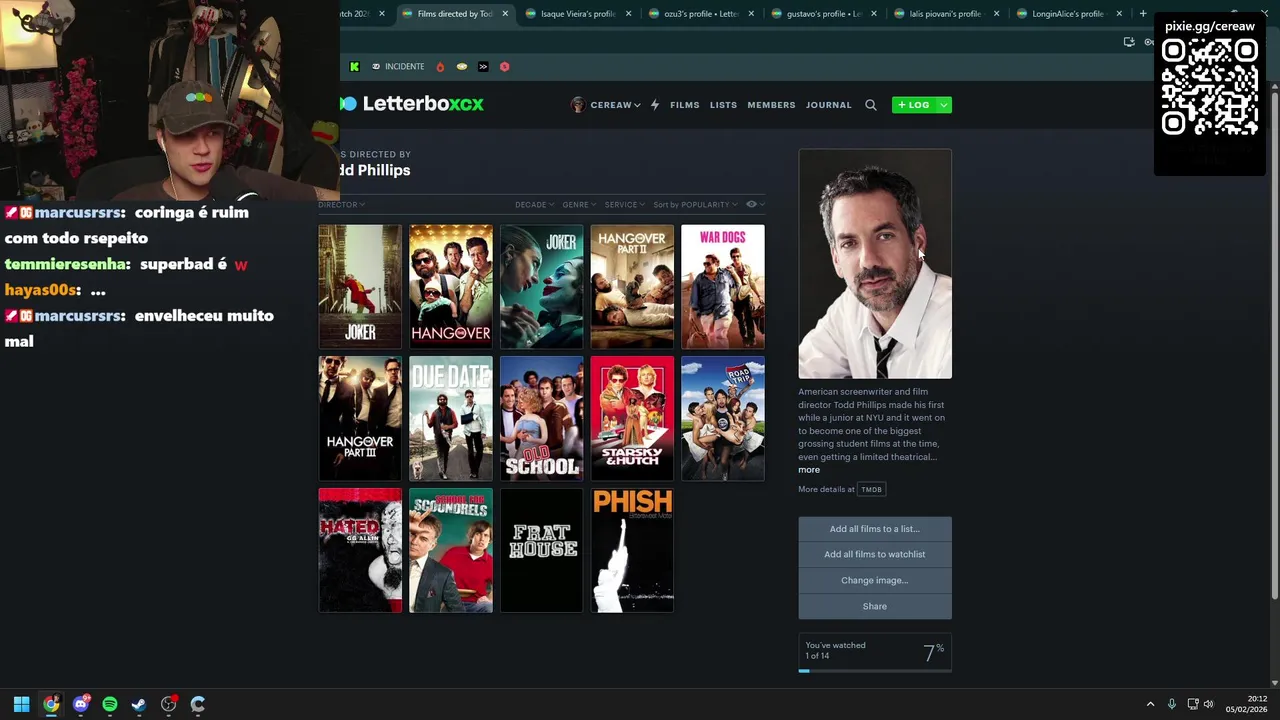This screenshot has width=1280, height=720.
Task: Open Discord from the taskbar
Action: point(81,704)
